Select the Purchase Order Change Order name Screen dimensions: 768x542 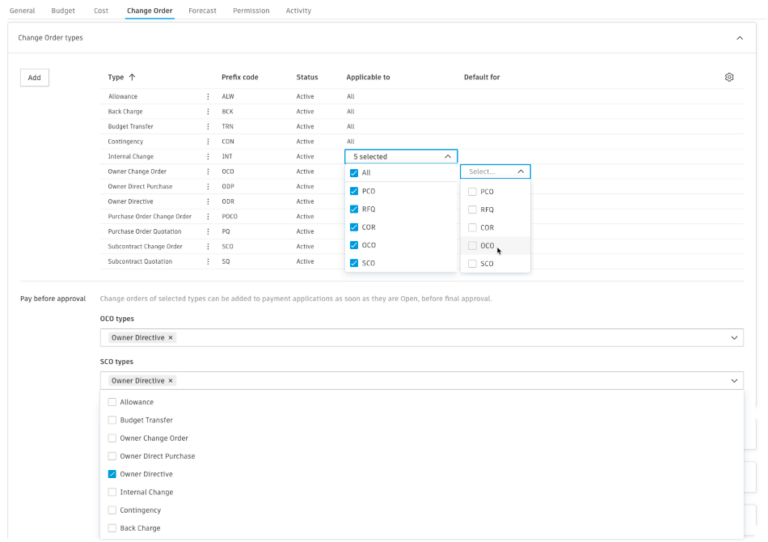click(x=149, y=216)
